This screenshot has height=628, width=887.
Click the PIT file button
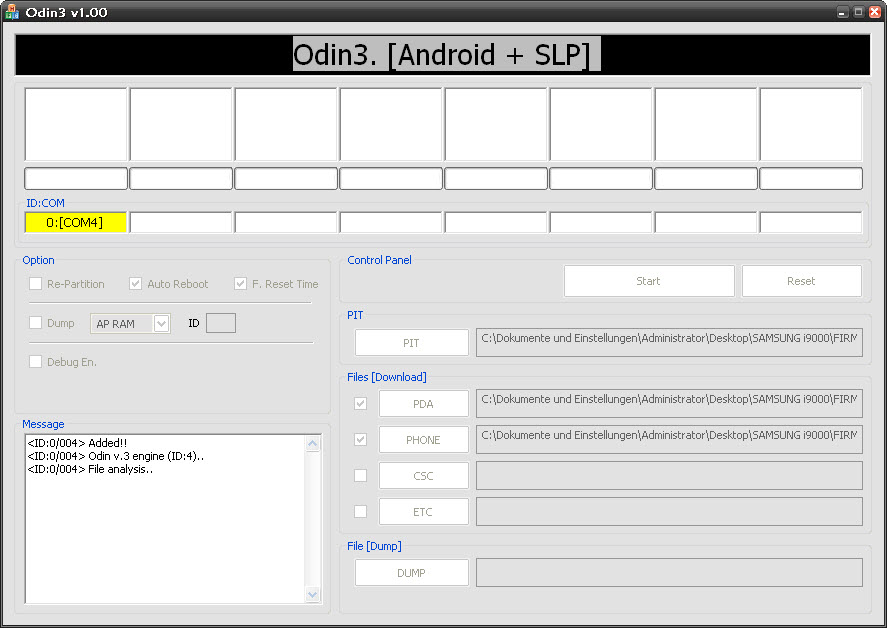(x=412, y=343)
